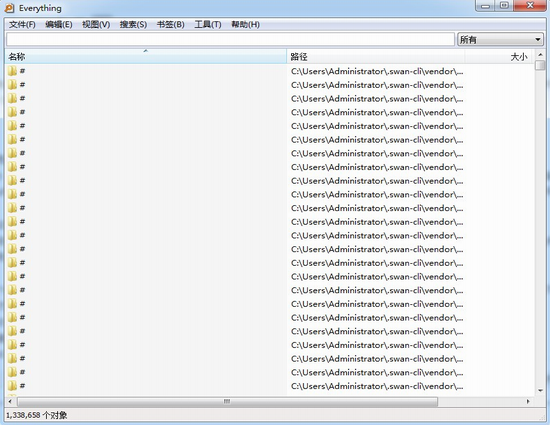The image size is (550, 425).
Task: Click the horizontal scrollbar left arrow
Action: 11,401
